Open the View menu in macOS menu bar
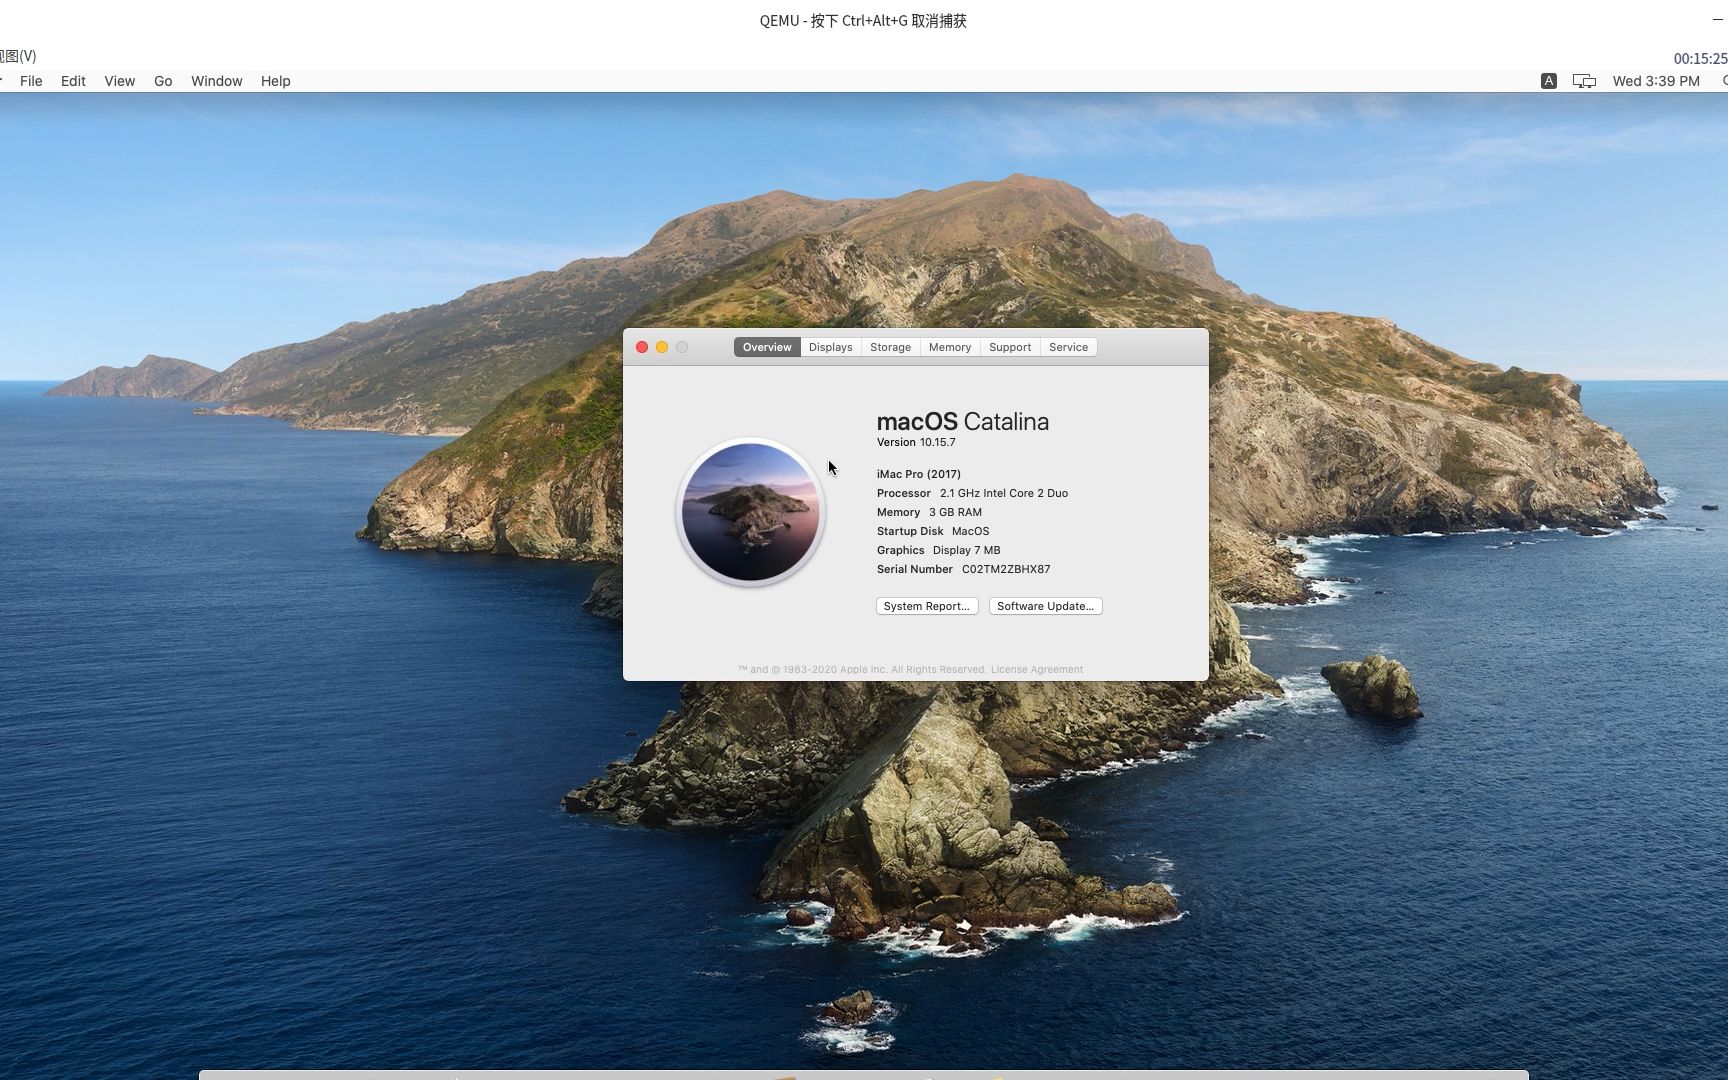Viewport: 1728px width, 1080px height. tap(119, 81)
